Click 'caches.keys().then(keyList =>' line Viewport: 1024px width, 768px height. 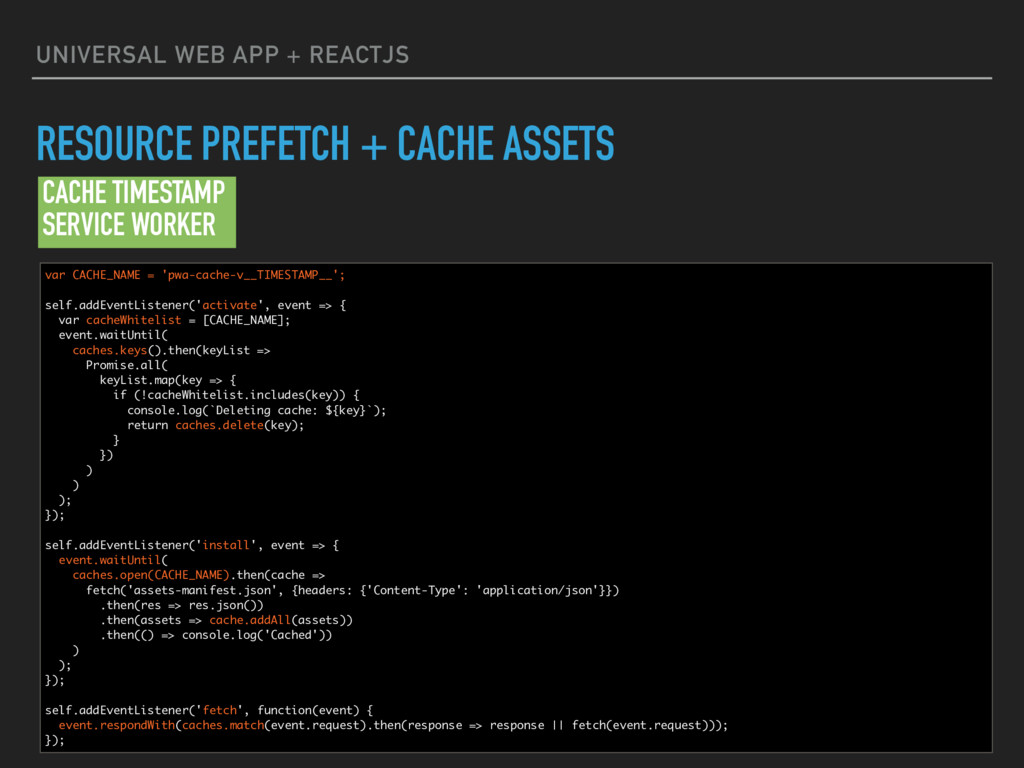click(x=171, y=350)
